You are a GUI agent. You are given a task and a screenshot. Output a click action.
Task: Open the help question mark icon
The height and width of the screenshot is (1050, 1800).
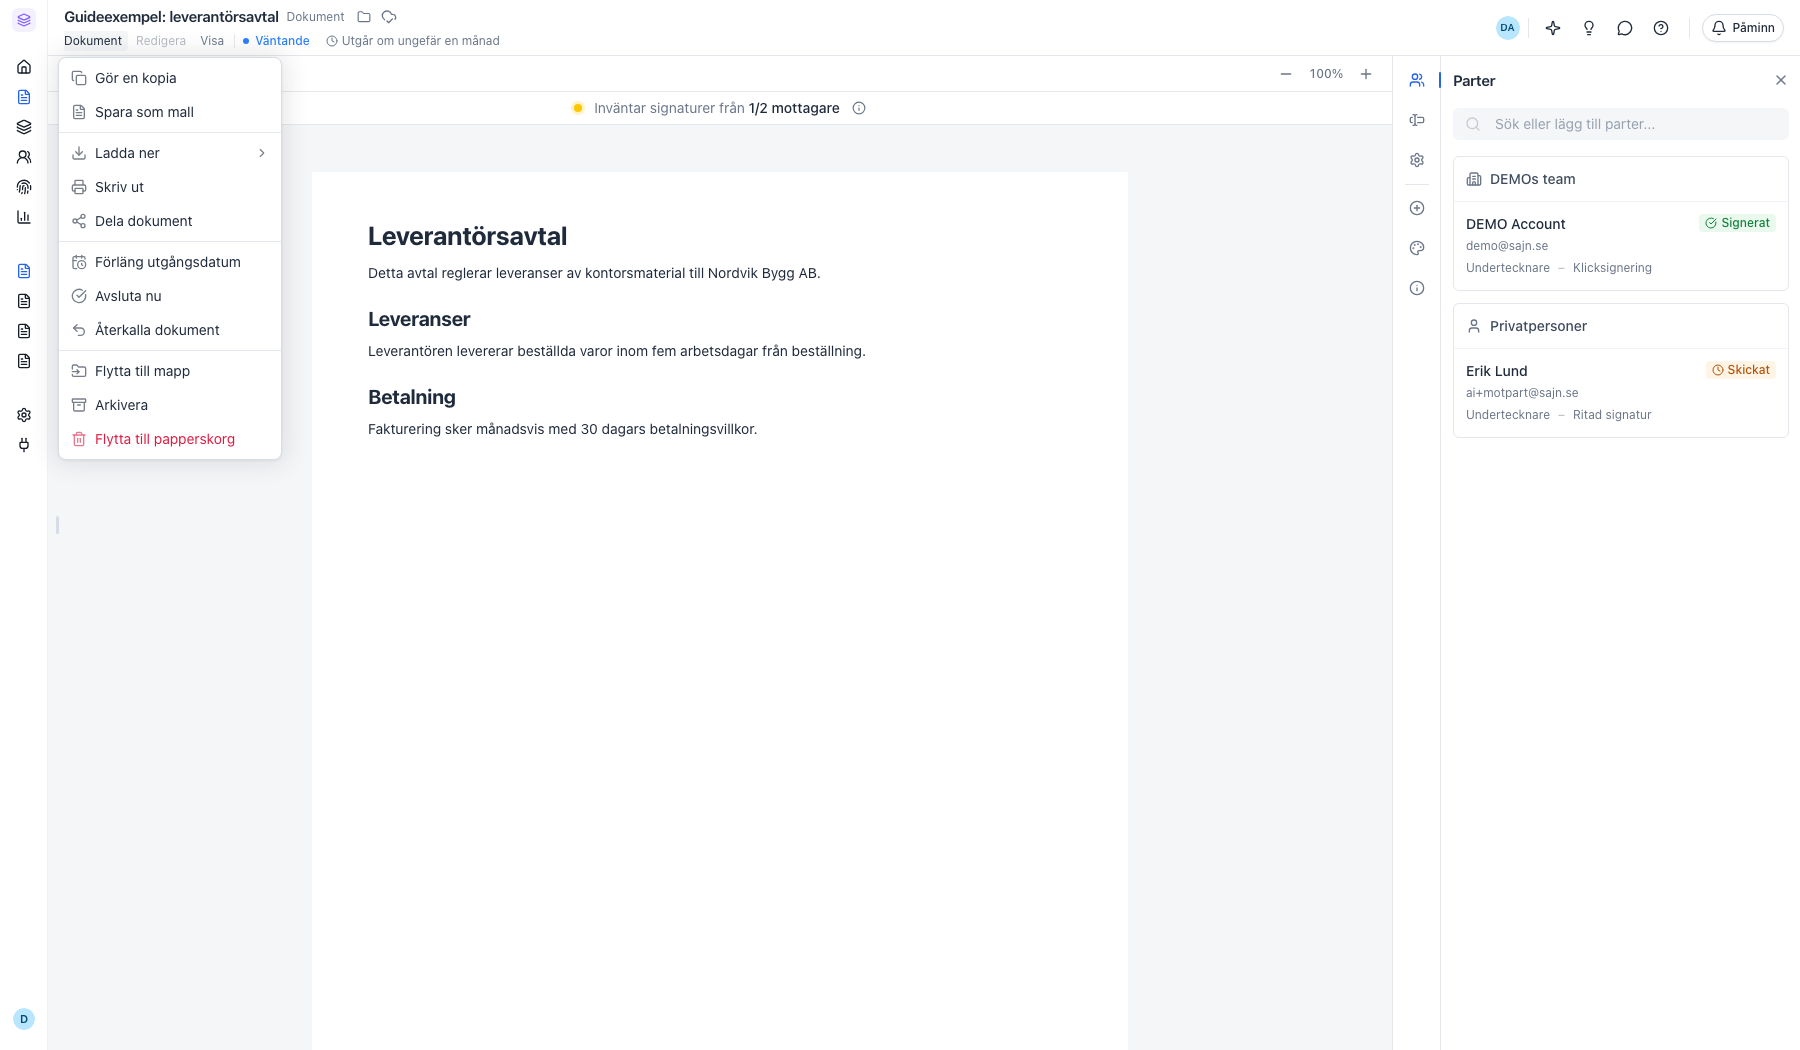coord(1661,28)
